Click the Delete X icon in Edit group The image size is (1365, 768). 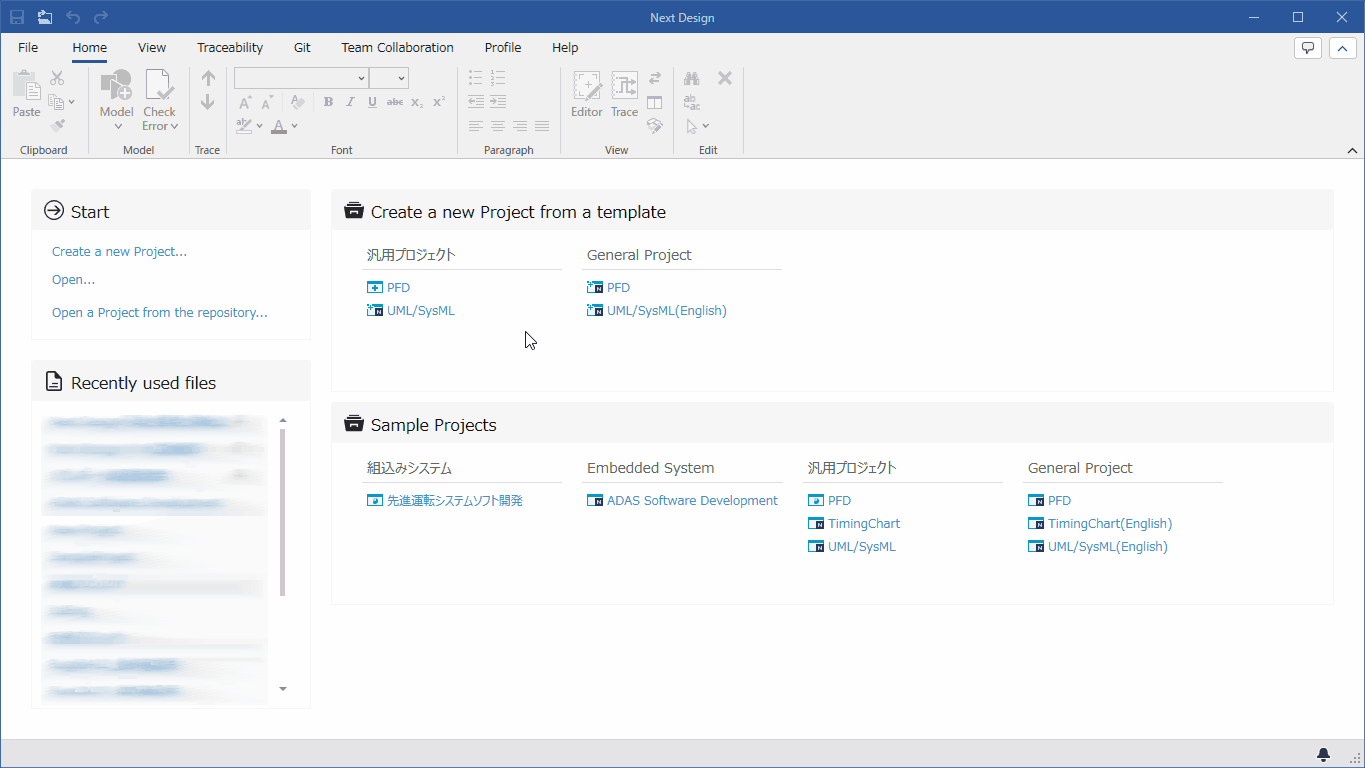pyautogui.click(x=725, y=78)
